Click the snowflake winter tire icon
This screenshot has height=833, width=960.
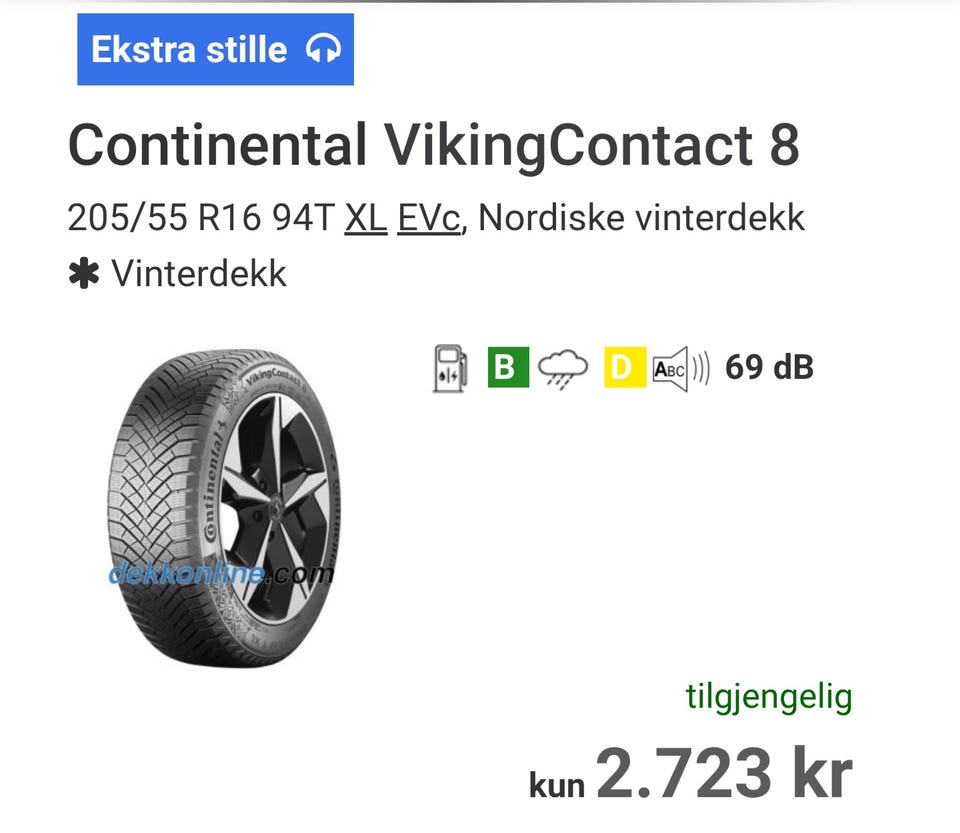[x=84, y=273]
